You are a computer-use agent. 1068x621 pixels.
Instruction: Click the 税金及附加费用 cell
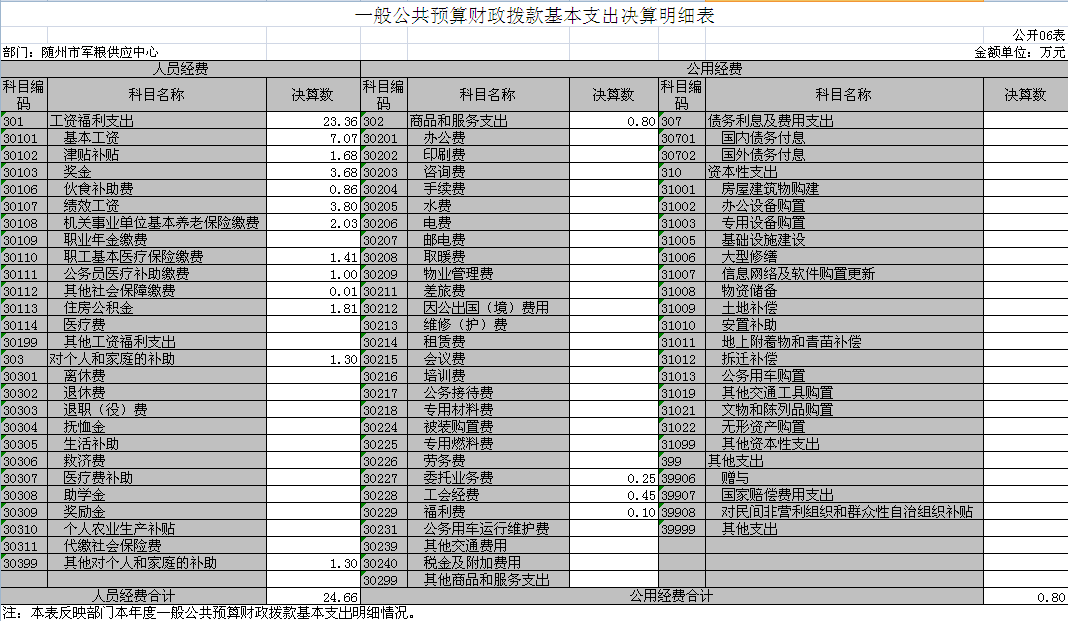click(x=488, y=564)
